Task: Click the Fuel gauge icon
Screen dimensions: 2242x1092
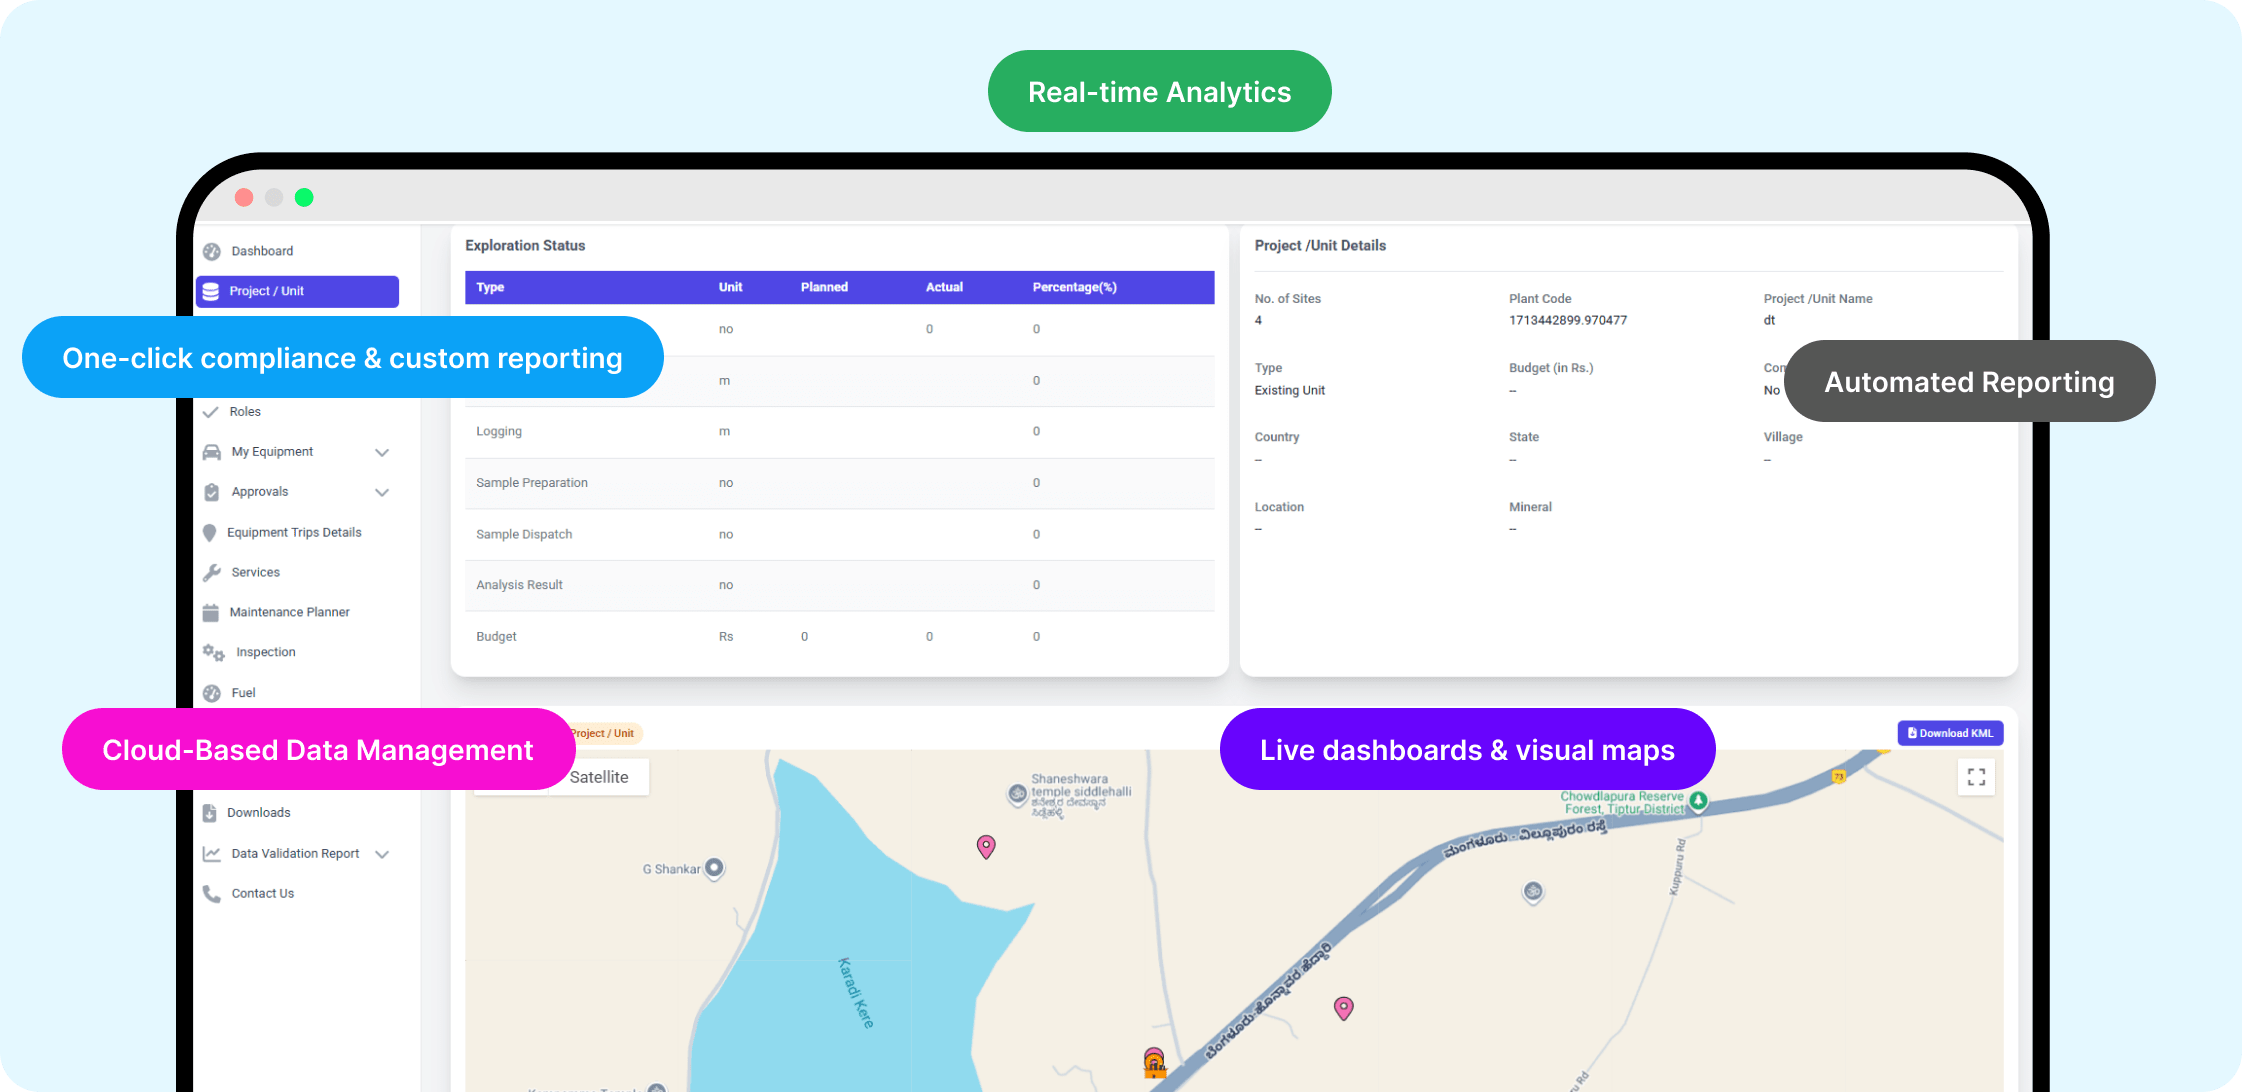Action: (212, 693)
